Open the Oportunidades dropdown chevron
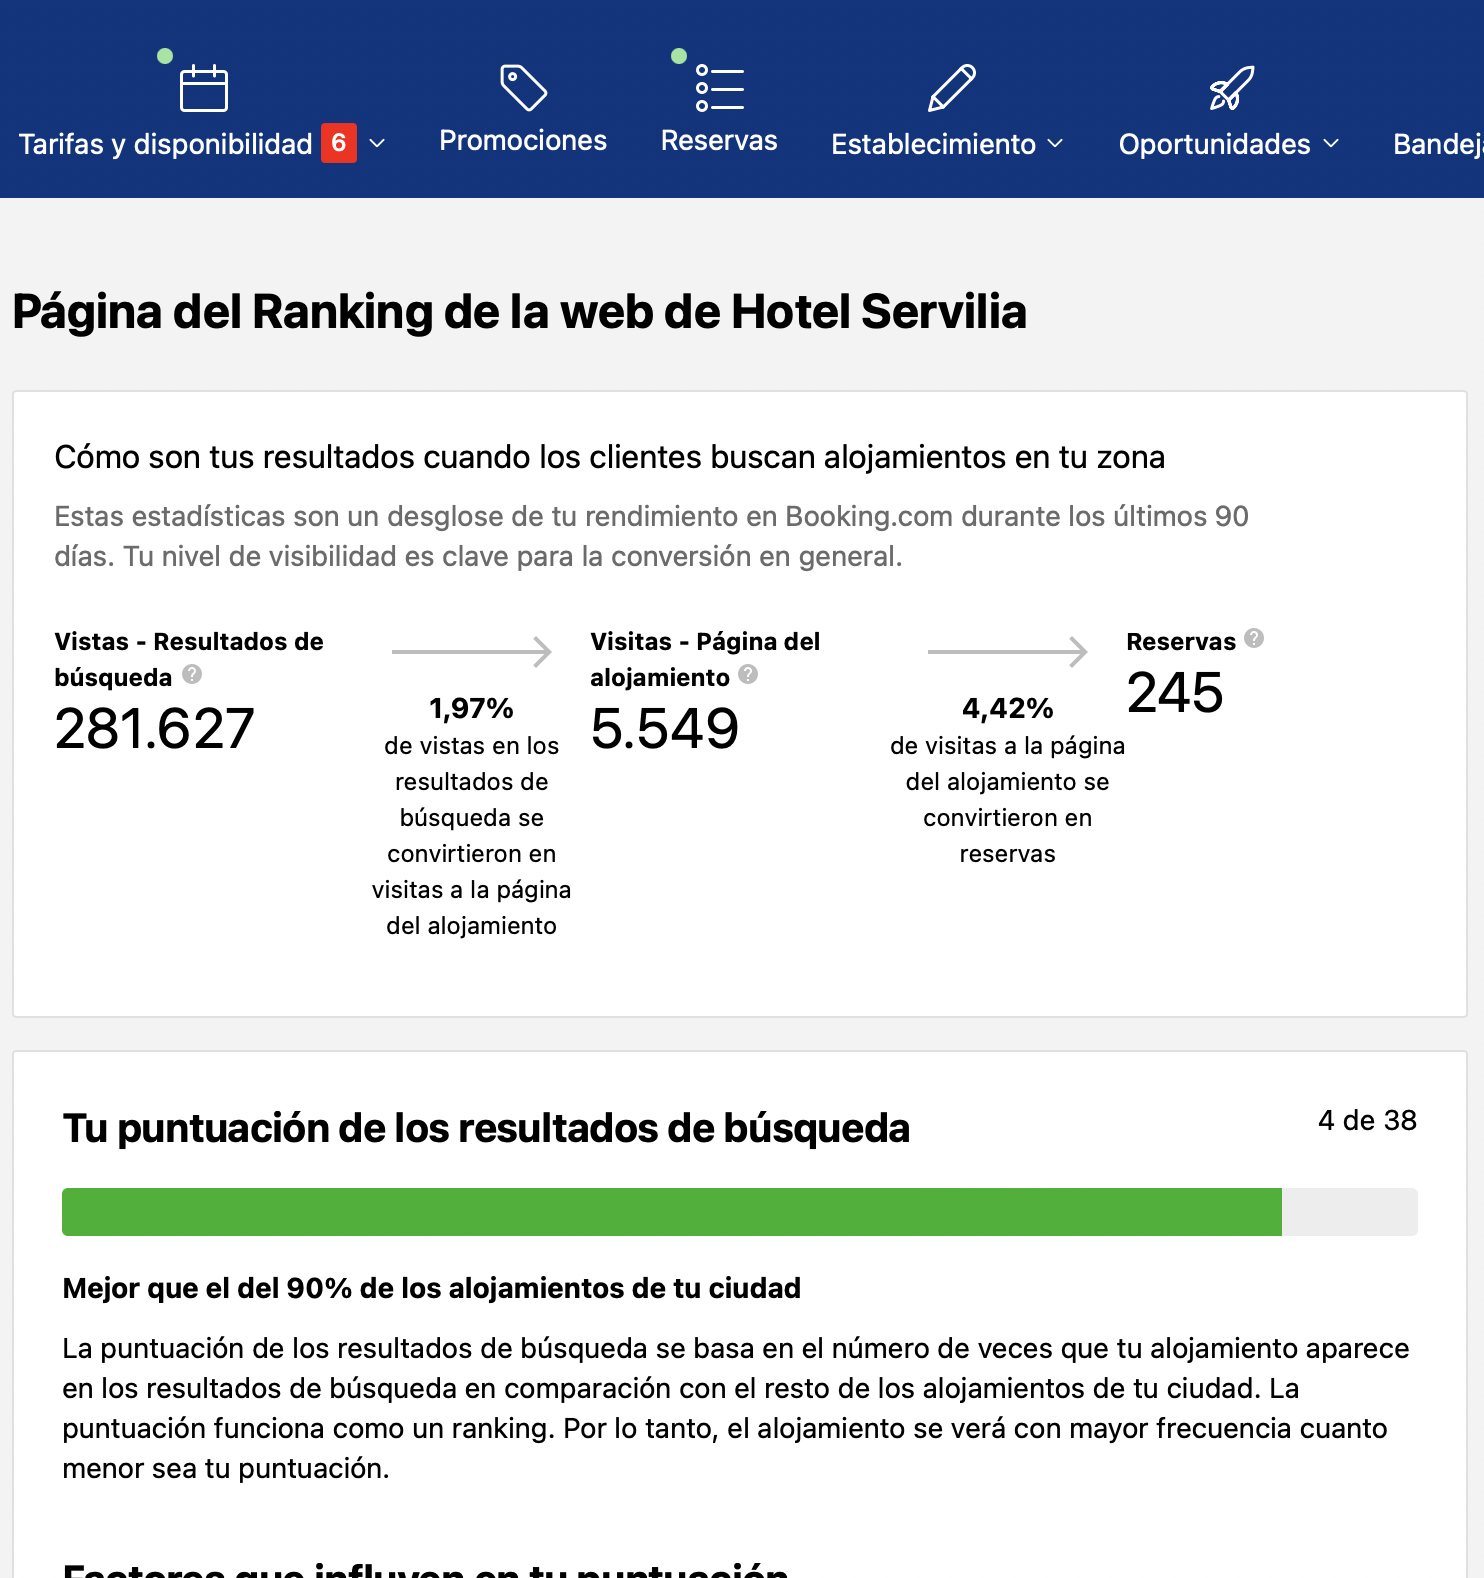1484x1578 pixels. point(1331,144)
